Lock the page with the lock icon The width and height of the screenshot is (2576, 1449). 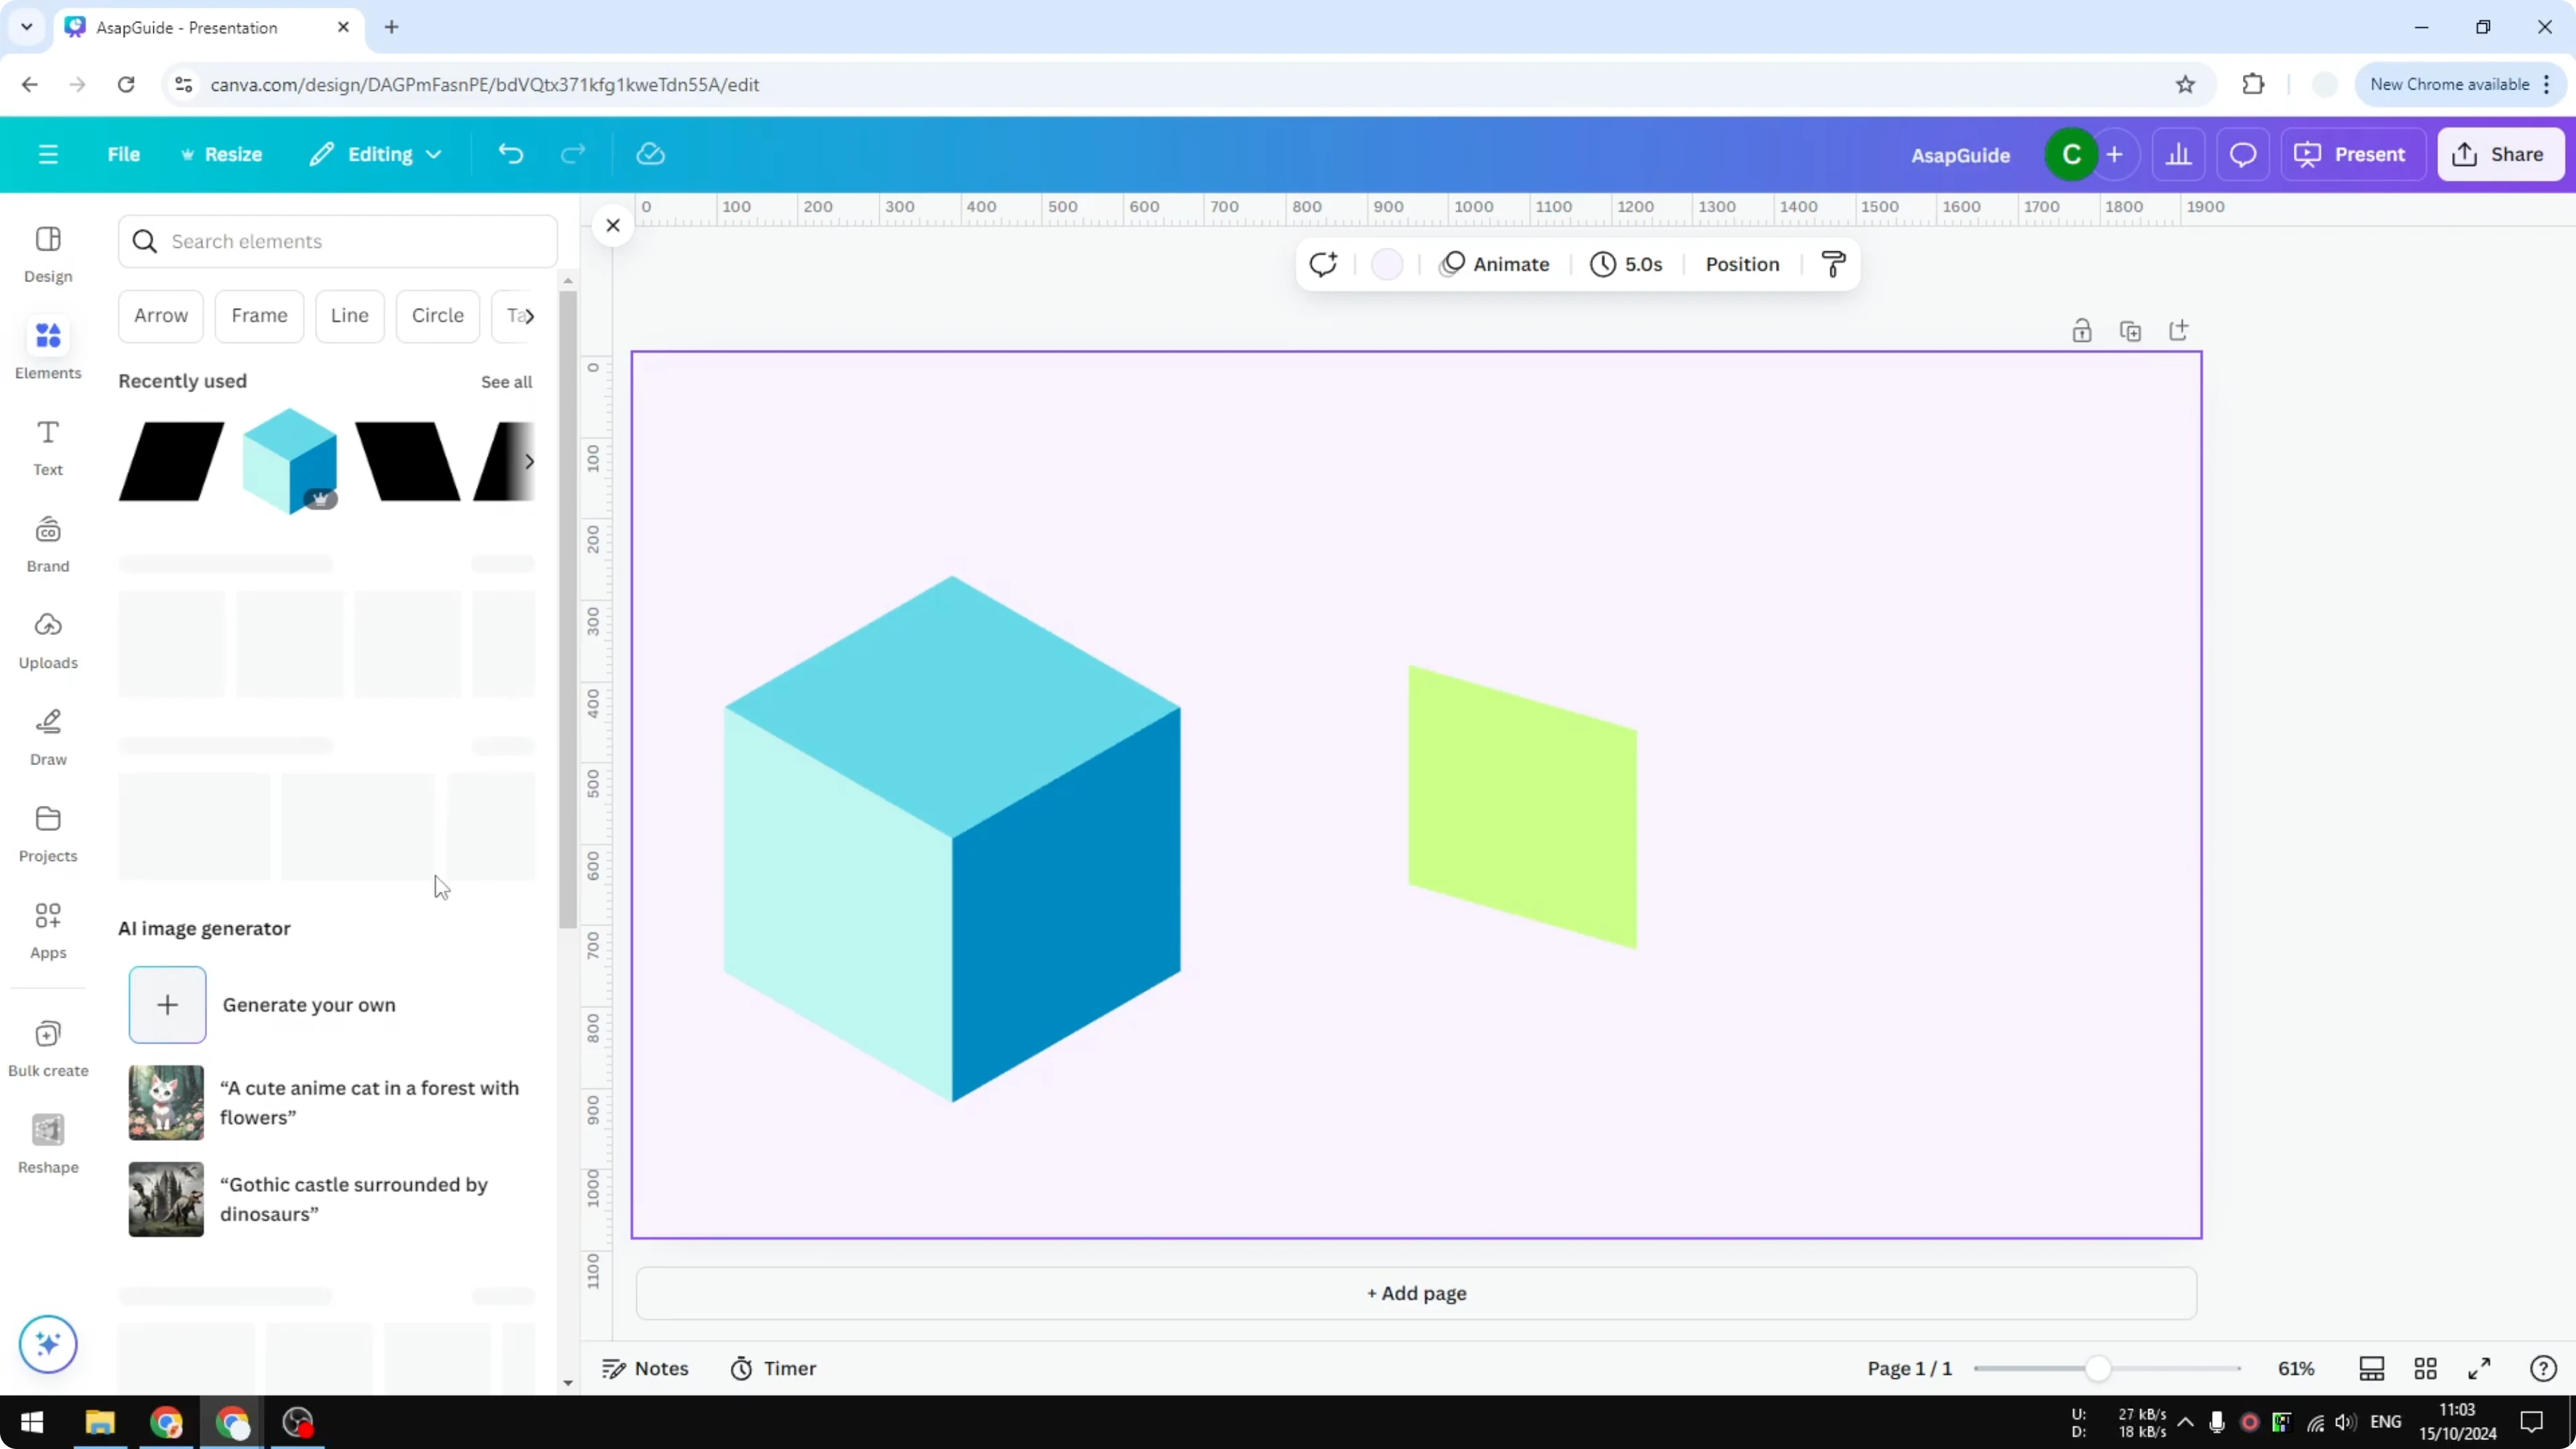tap(2083, 330)
